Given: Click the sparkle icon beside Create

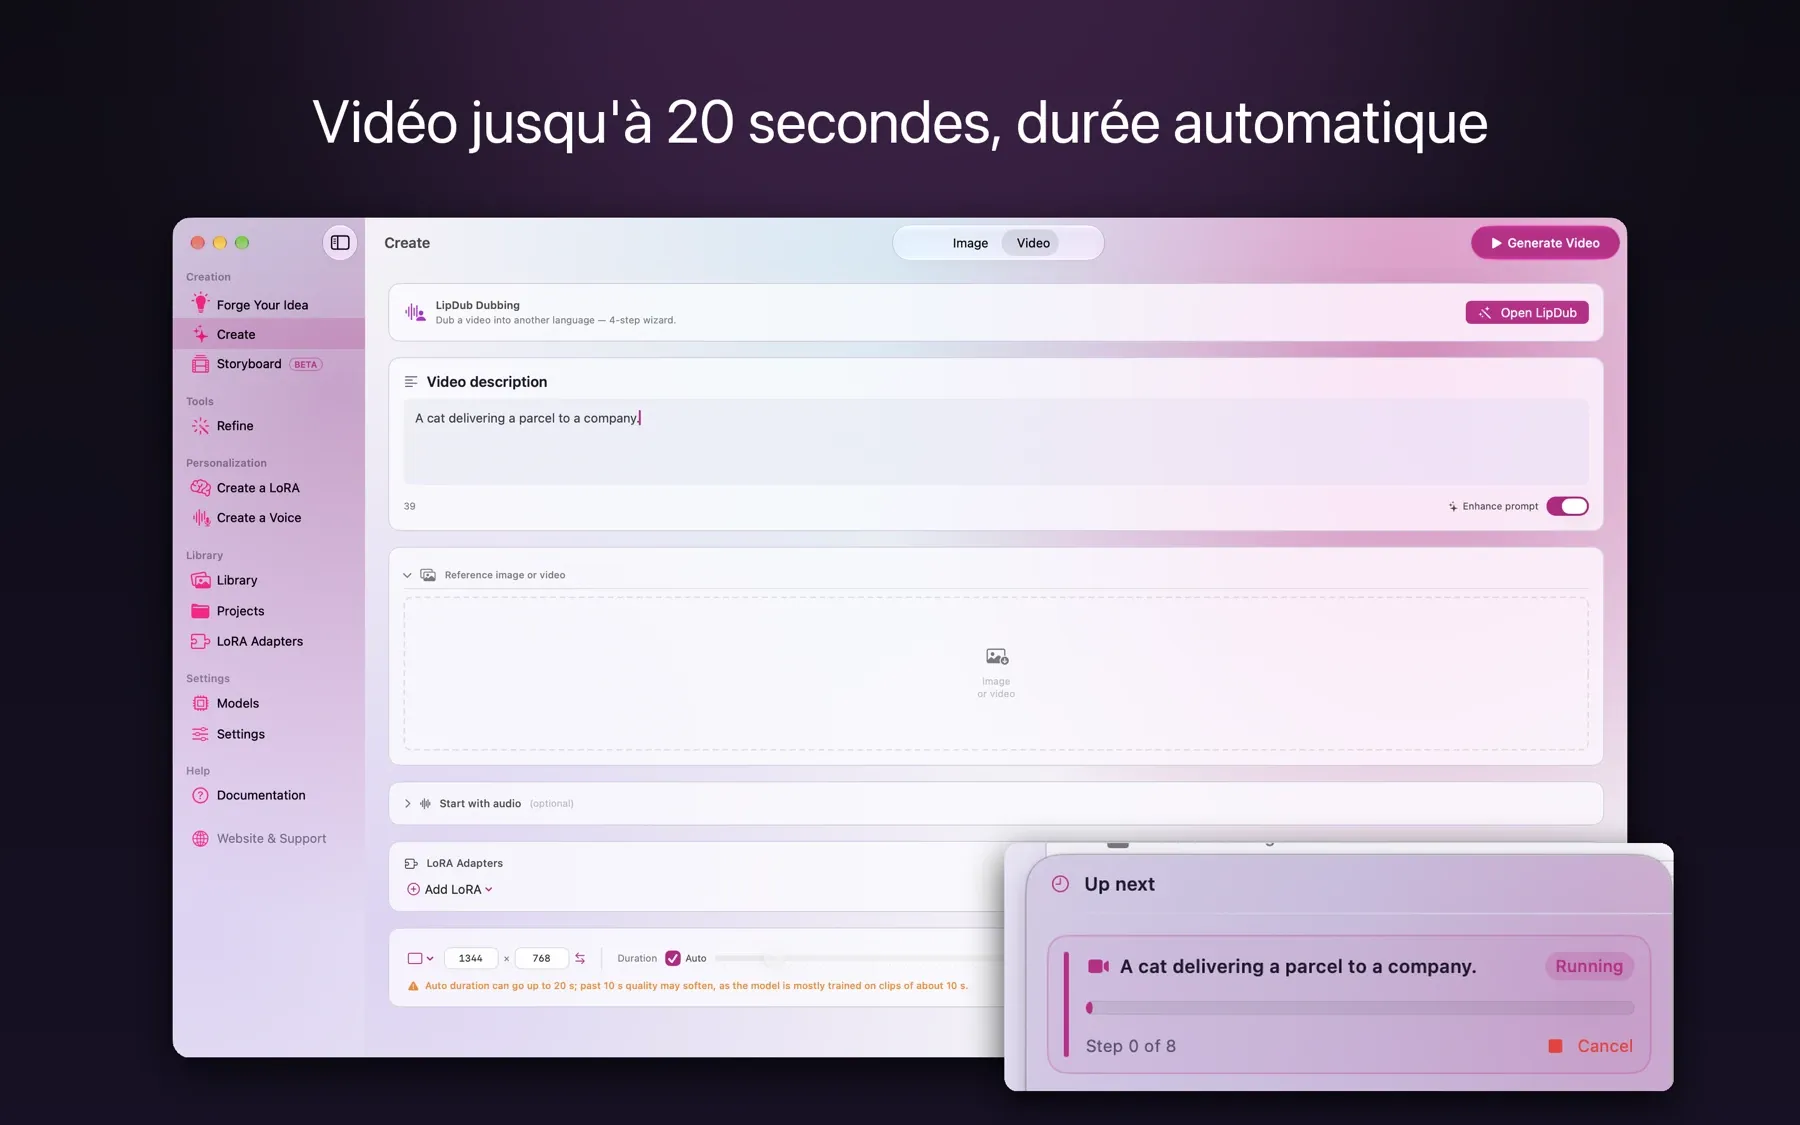Looking at the screenshot, I should [x=200, y=334].
